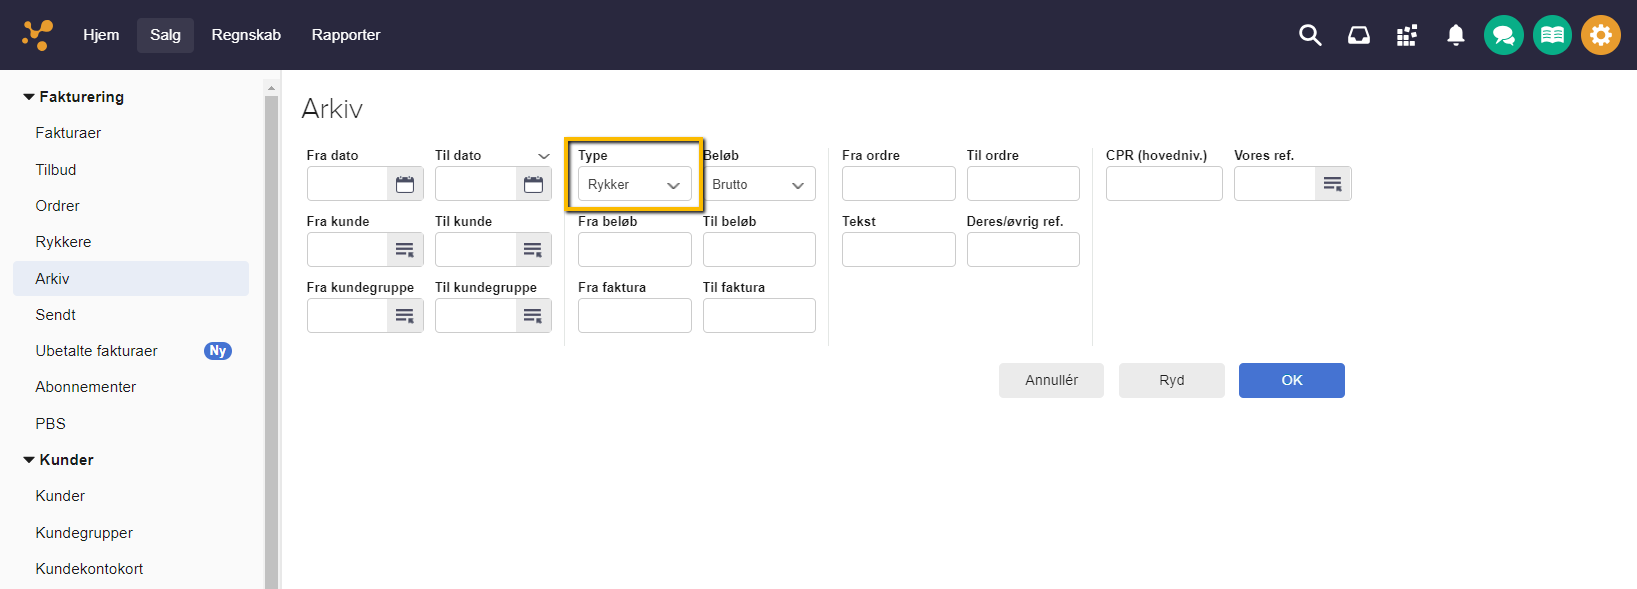The width and height of the screenshot is (1637, 589).
Task: Open the search magnifier icon
Action: 1310,35
